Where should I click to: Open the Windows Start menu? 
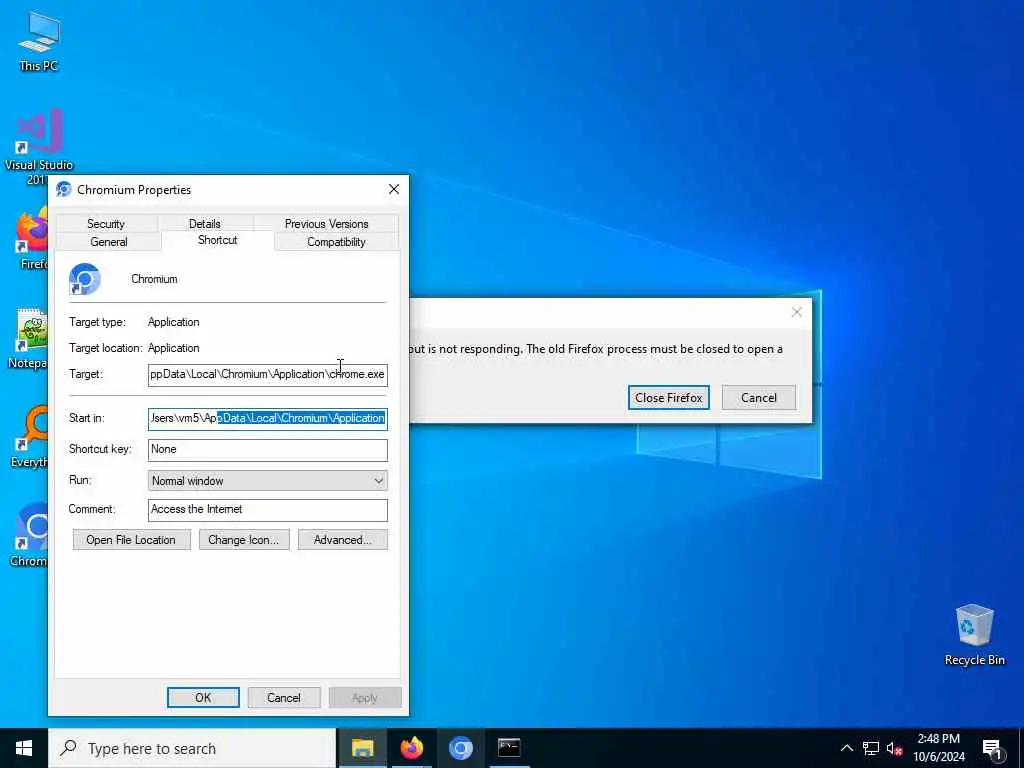pos(24,748)
